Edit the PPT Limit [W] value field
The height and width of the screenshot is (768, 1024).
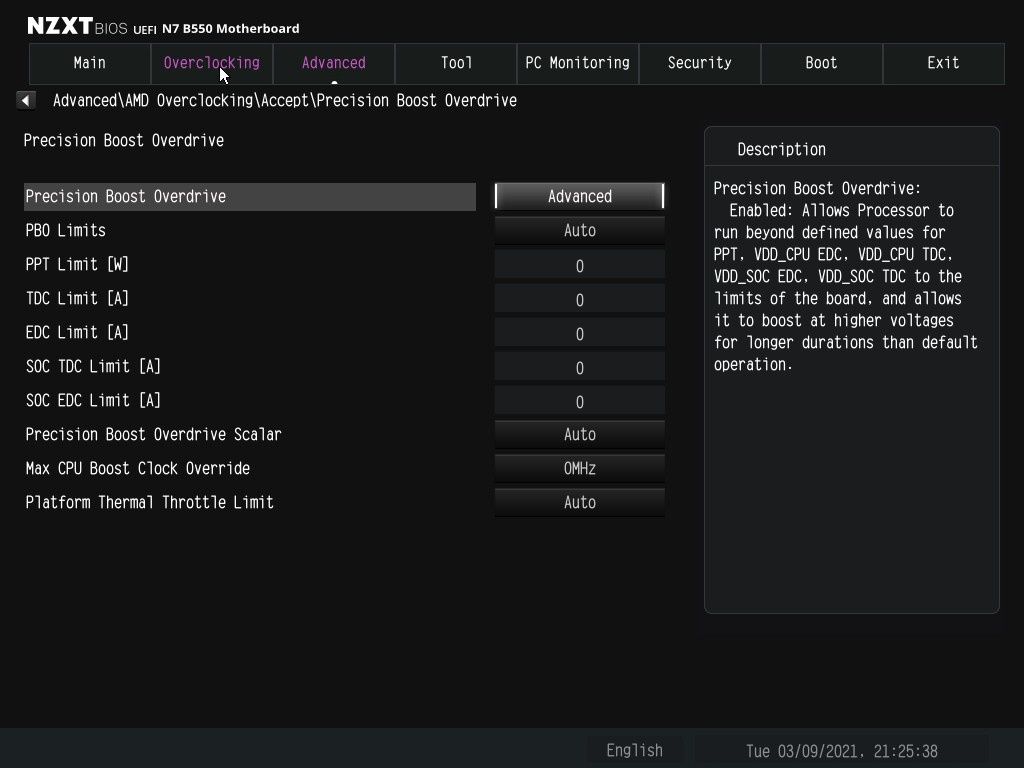pyautogui.click(x=580, y=264)
